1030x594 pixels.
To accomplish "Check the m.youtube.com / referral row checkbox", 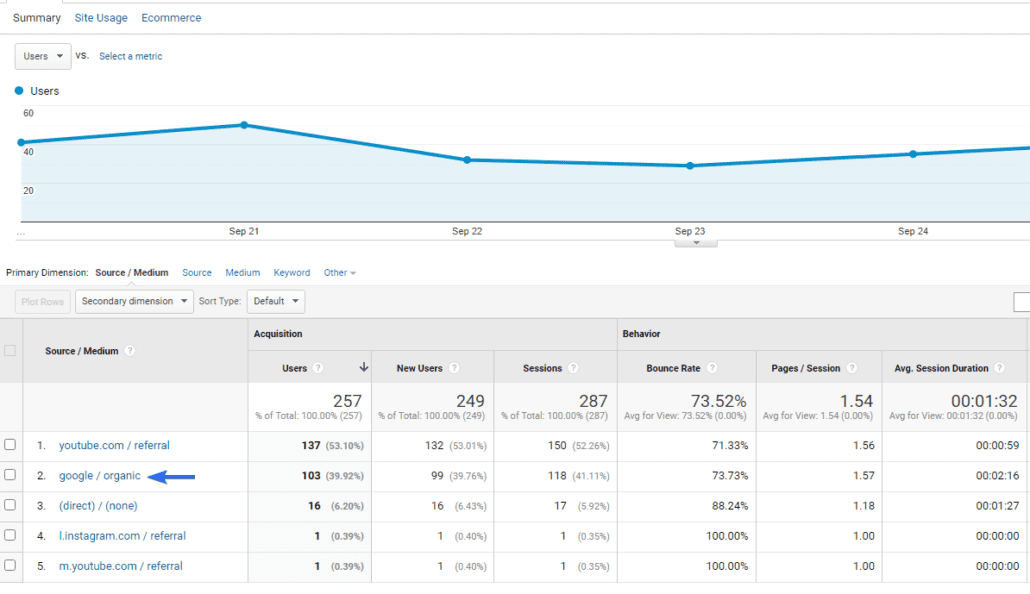I will pos(10,565).
